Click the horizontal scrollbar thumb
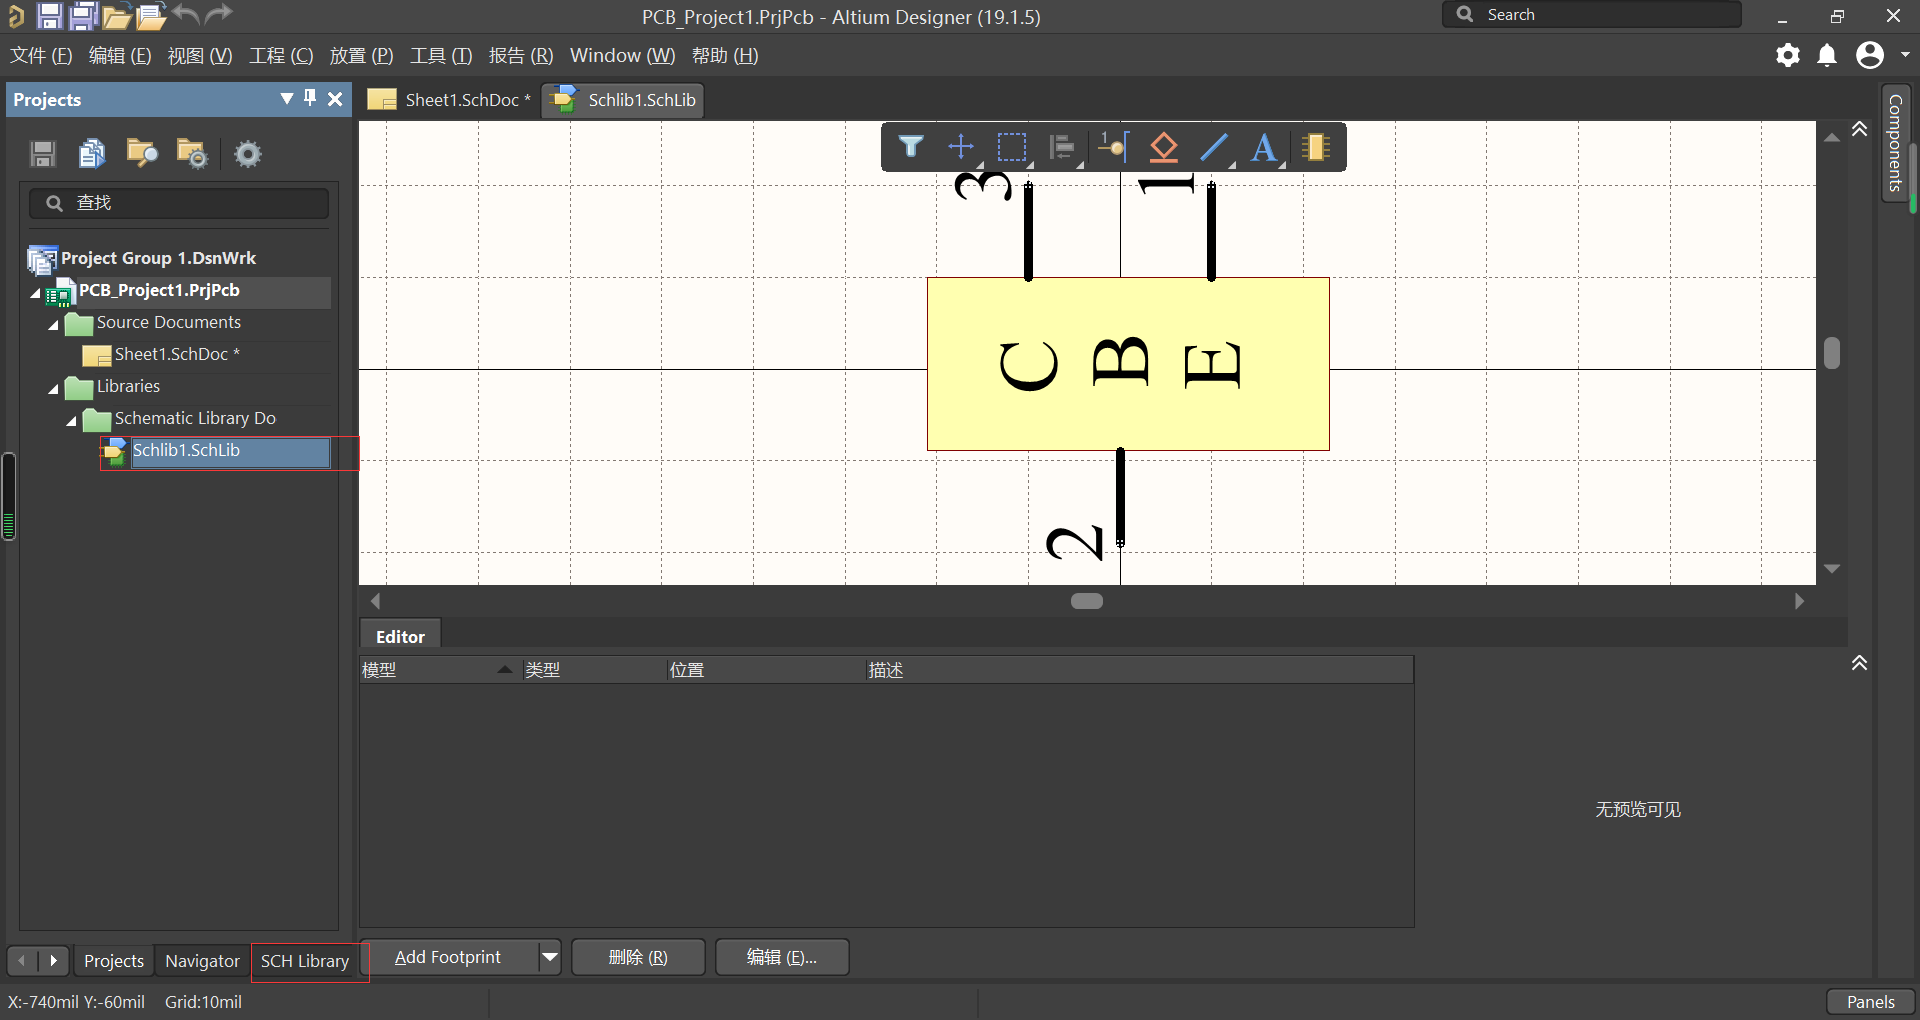The height and width of the screenshot is (1020, 1920). click(1087, 601)
